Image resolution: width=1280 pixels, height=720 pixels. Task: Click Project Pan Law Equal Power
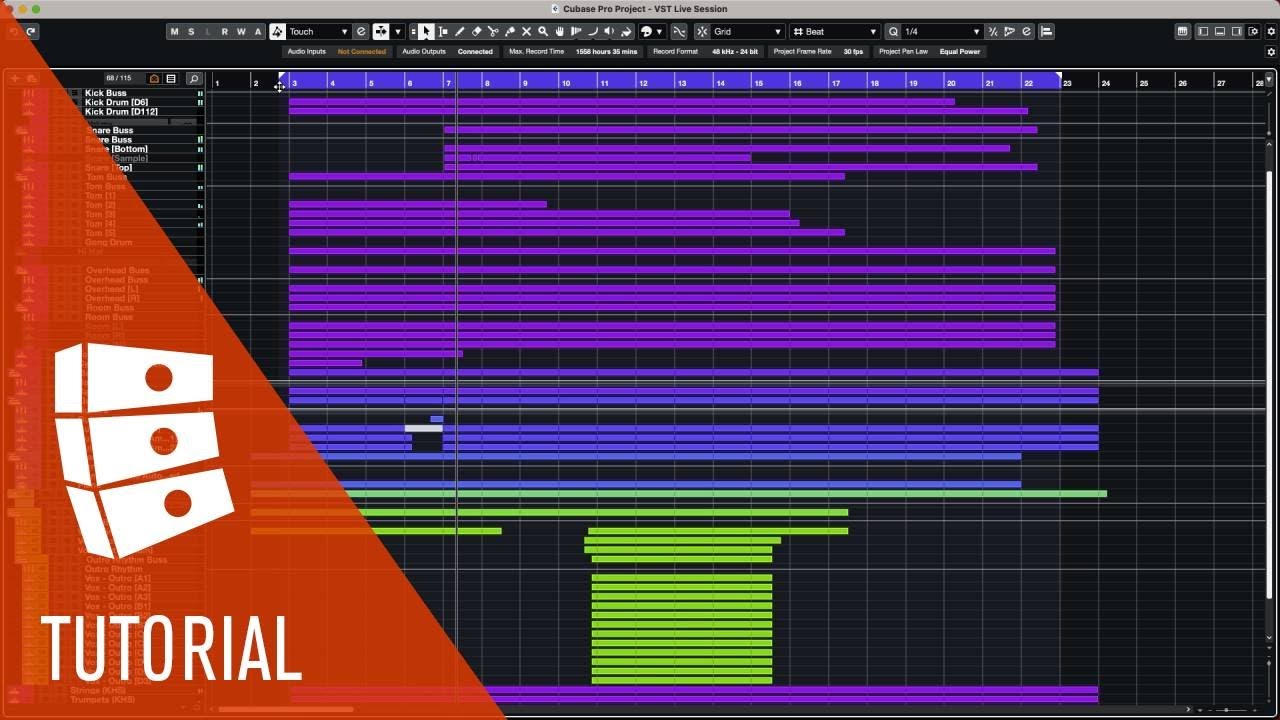pos(930,52)
